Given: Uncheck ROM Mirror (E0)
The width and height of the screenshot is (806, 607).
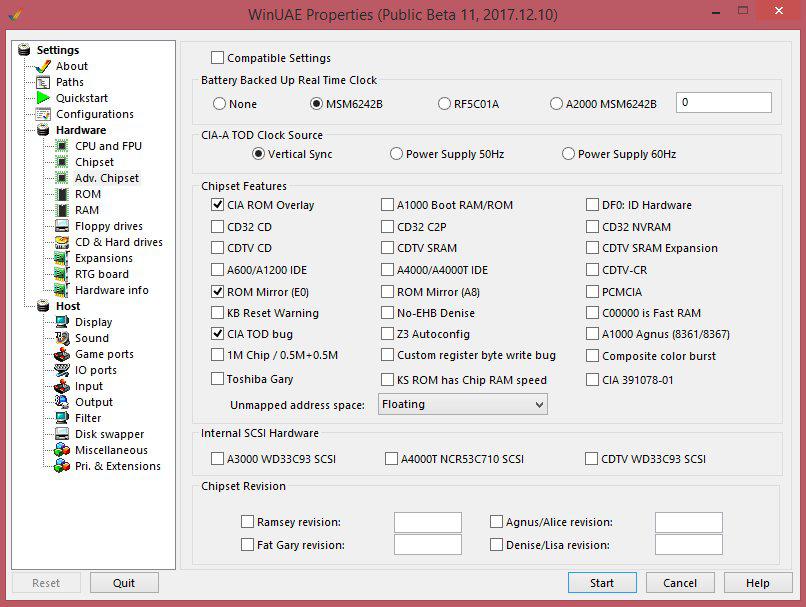Looking at the screenshot, I should [x=217, y=292].
